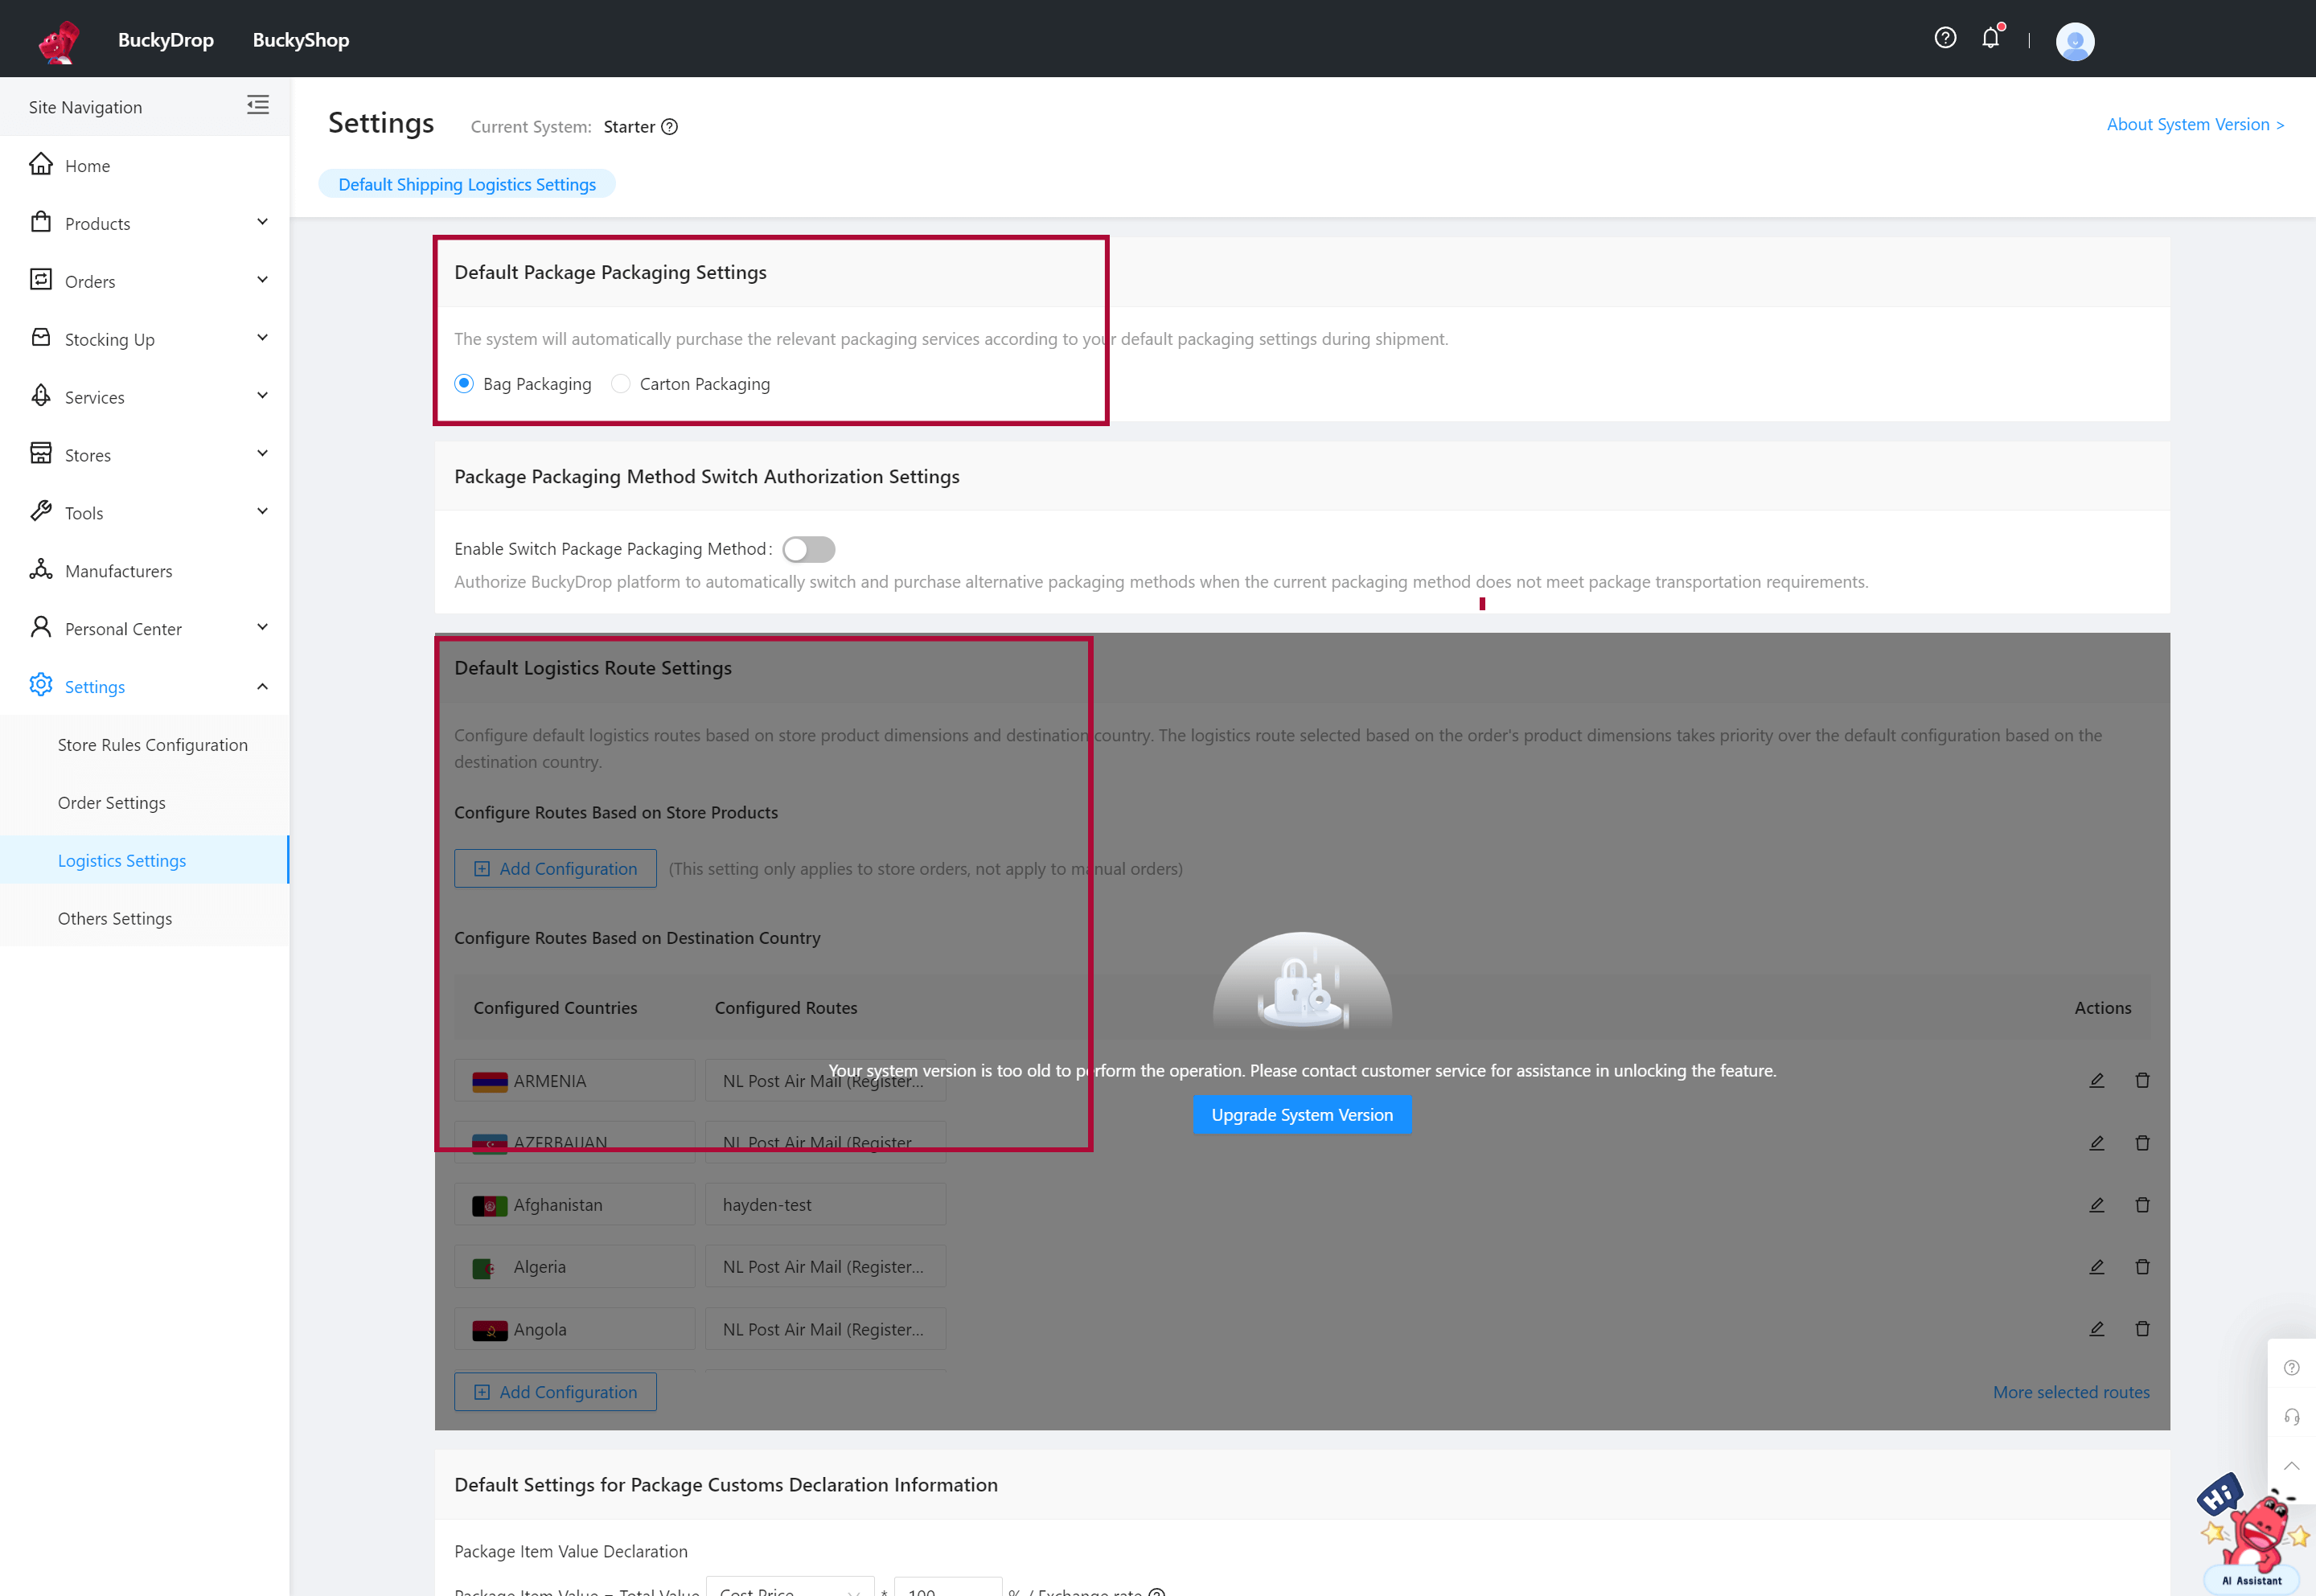This screenshot has width=2316, height=1596.
Task: Click More selected routes link
Action: pyautogui.click(x=2070, y=1390)
